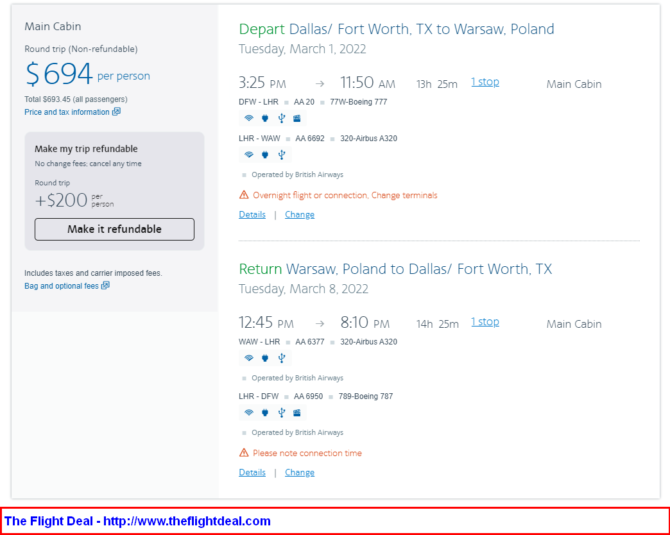670x535 pixels.
Task: Click the arrow between 12:45 PM and 8:10 PM
Action: [x=320, y=324]
